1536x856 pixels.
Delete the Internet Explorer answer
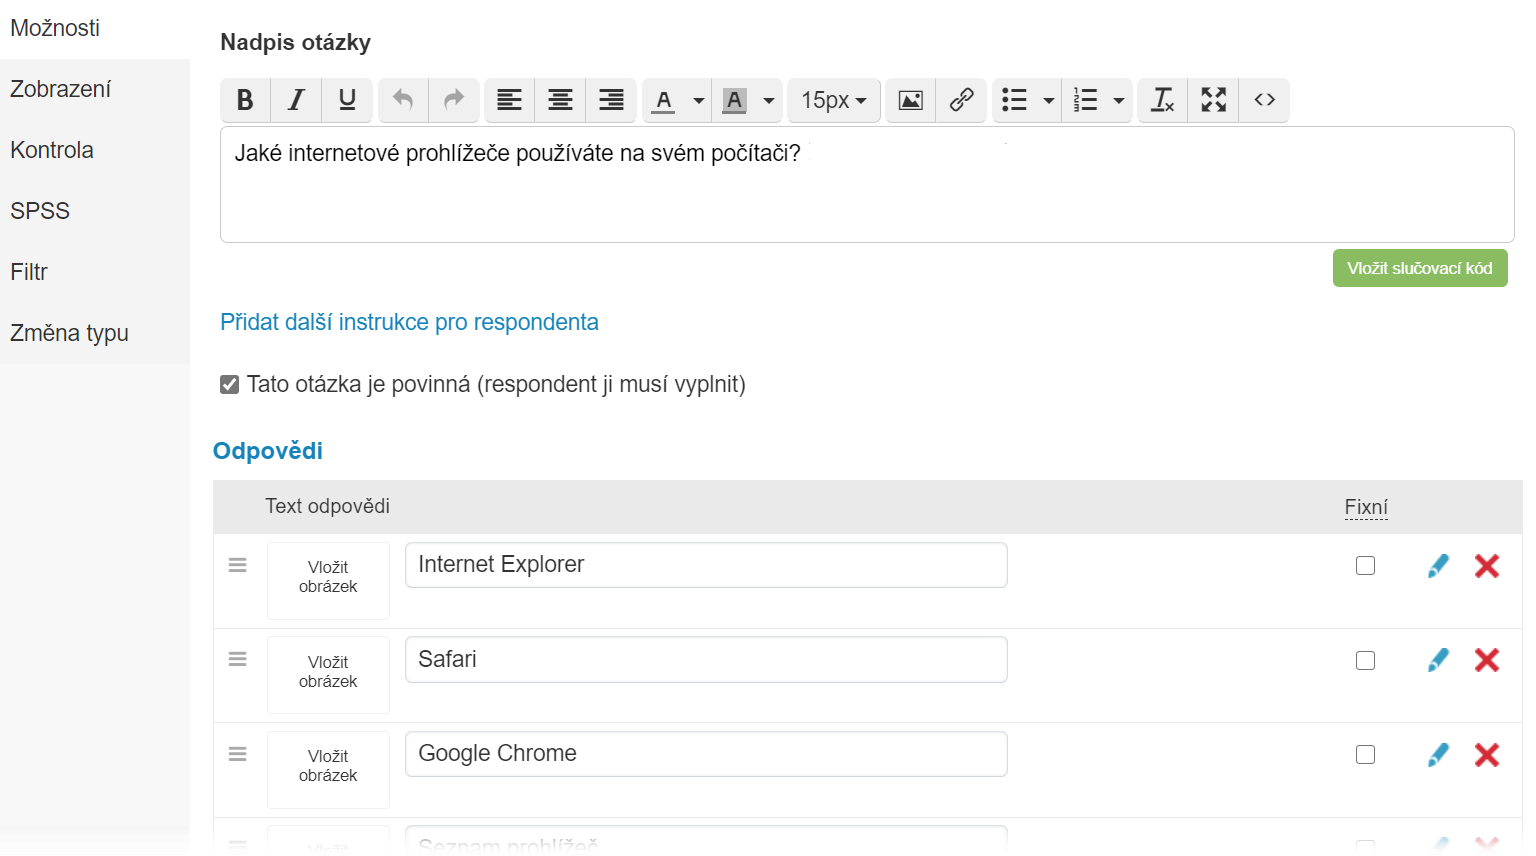click(x=1487, y=566)
